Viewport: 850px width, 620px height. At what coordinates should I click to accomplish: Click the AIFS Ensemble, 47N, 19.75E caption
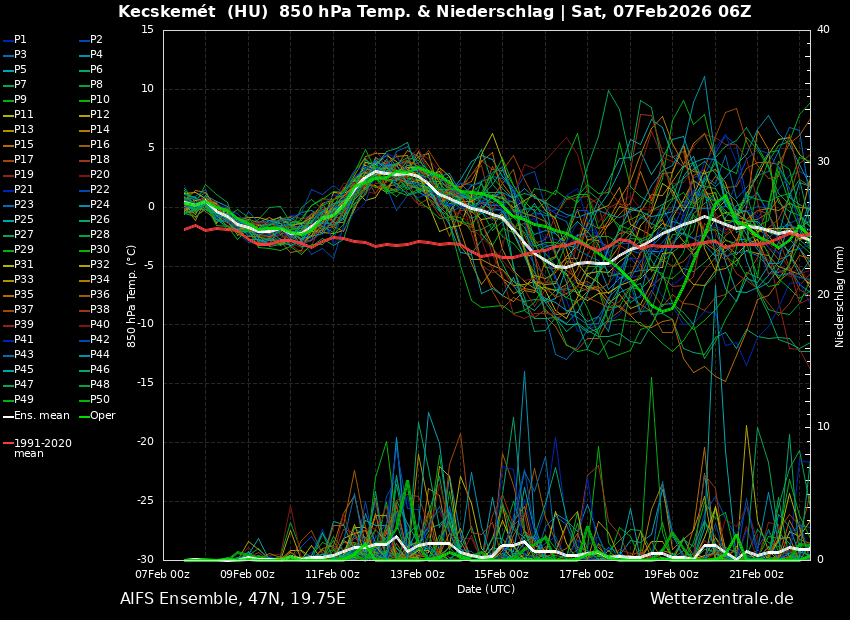point(232,599)
